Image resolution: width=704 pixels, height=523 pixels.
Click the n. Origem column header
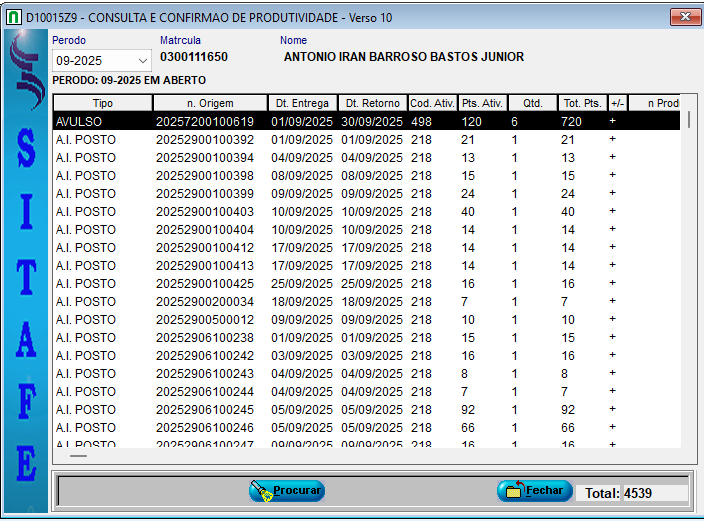coord(209,103)
